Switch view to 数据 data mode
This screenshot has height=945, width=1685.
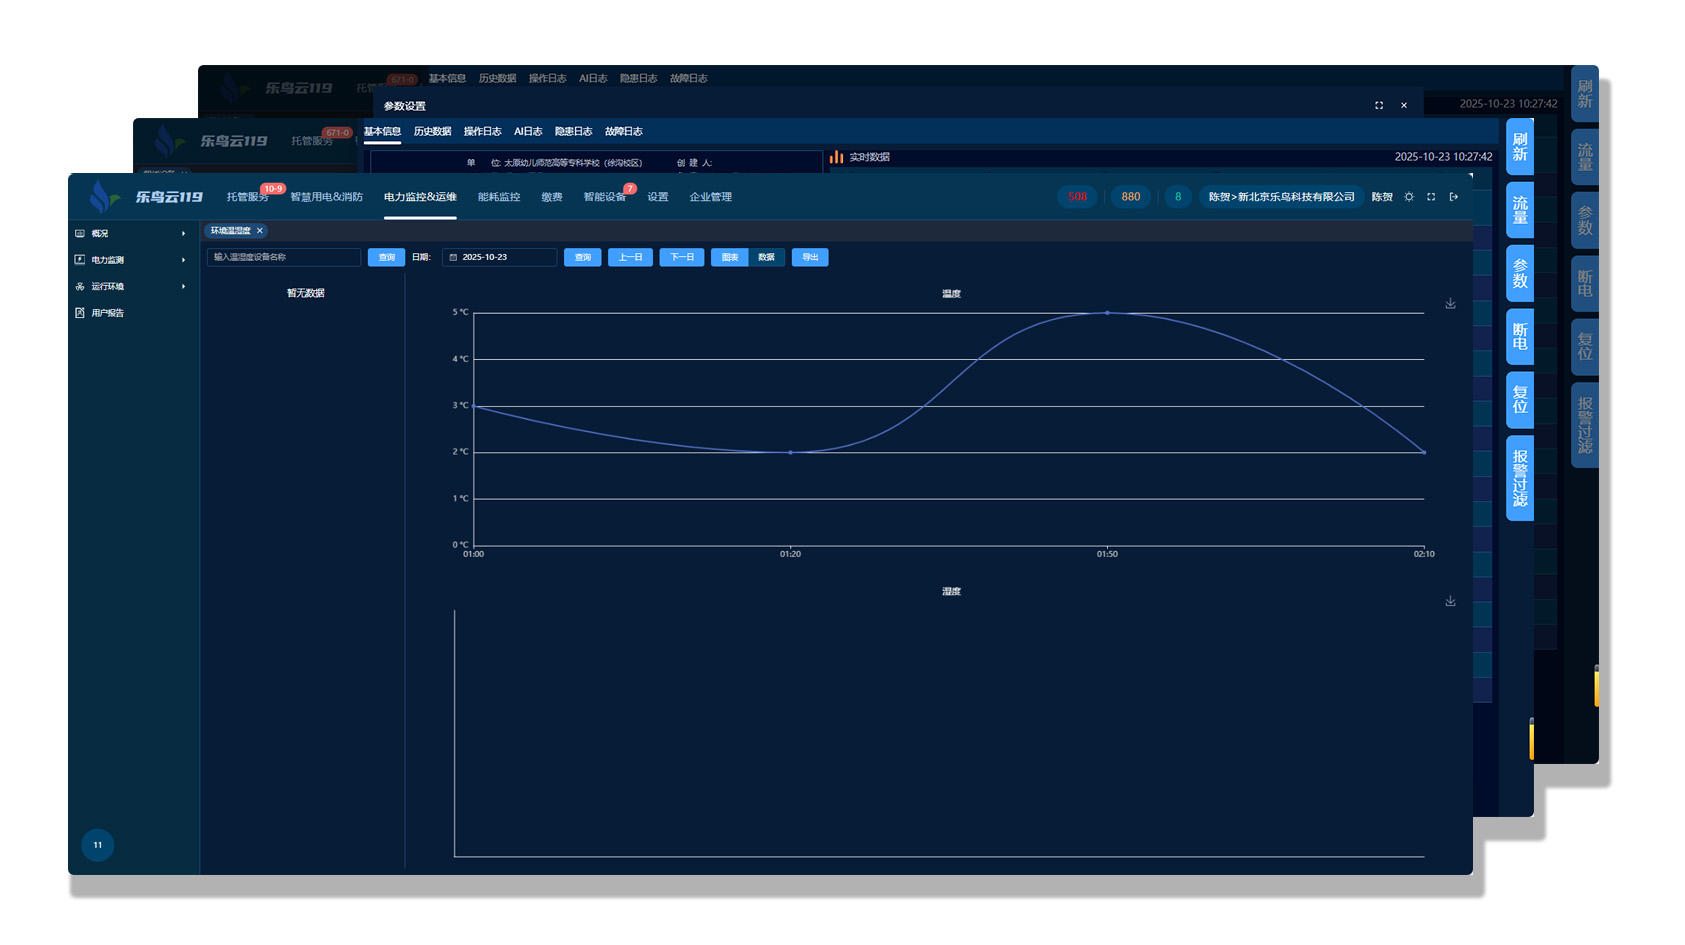766,258
